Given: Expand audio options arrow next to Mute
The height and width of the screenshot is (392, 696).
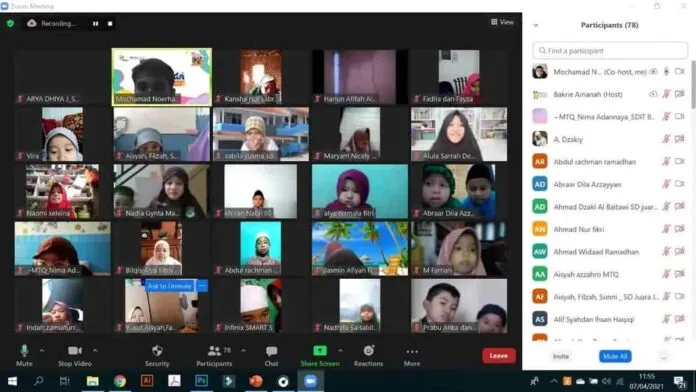Looking at the screenshot, I should pos(42,350).
